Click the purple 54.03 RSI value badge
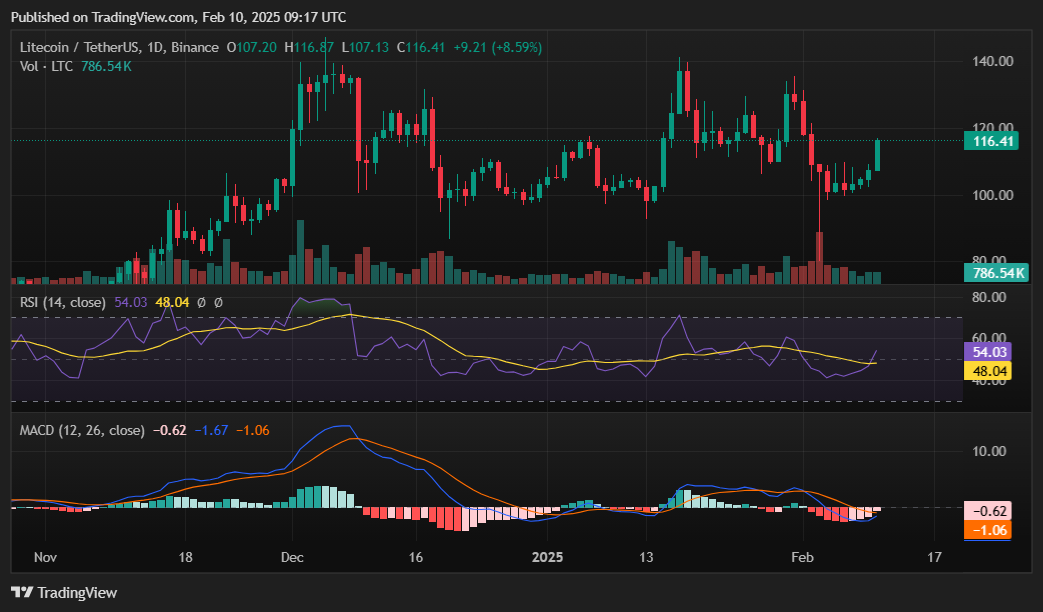 pos(986,352)
